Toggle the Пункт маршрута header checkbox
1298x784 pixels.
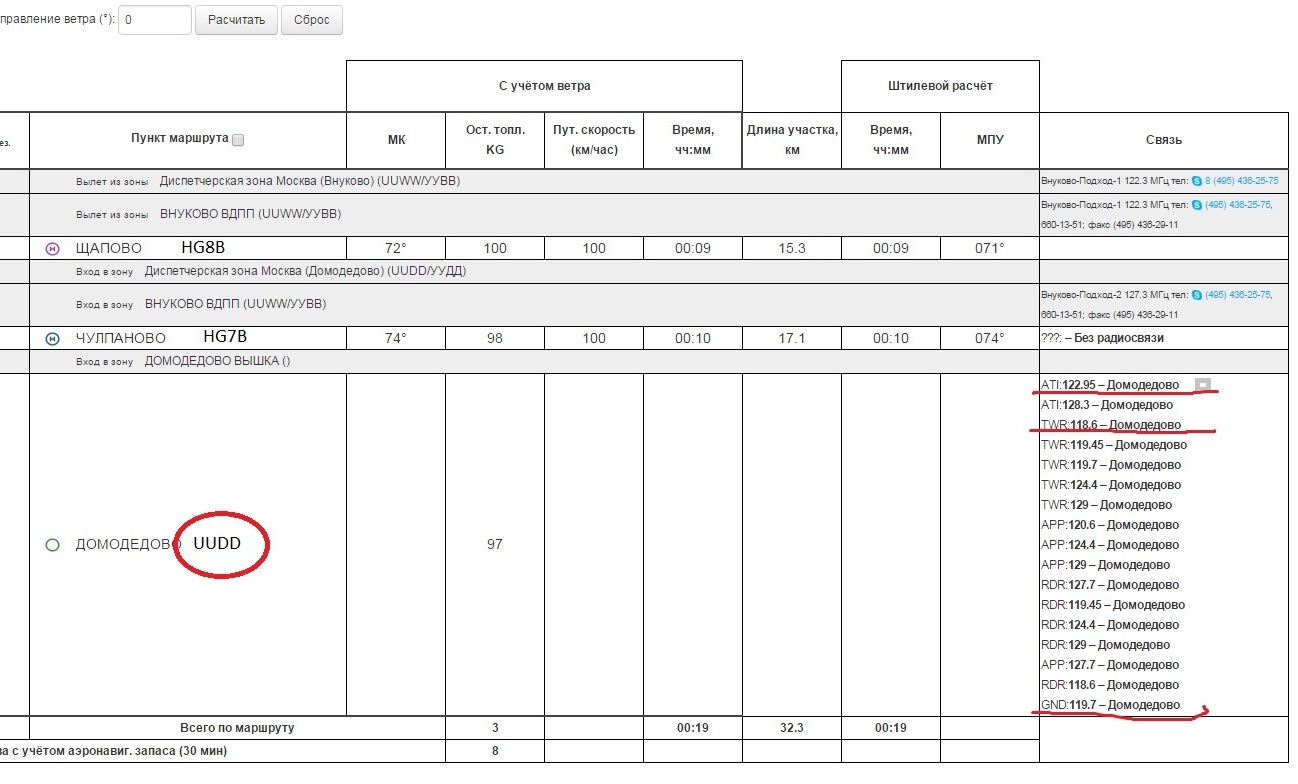click(x=238, y=141)
